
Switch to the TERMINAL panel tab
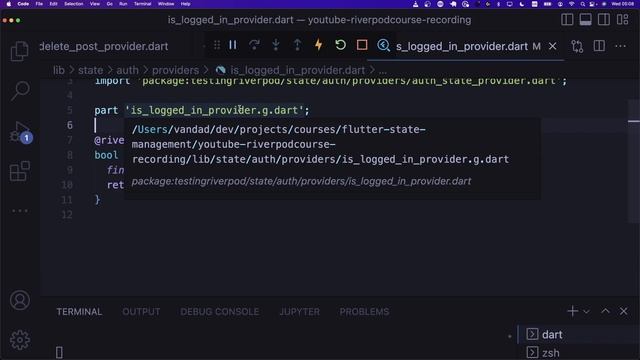pyautogui.click(x=79, y=312)
